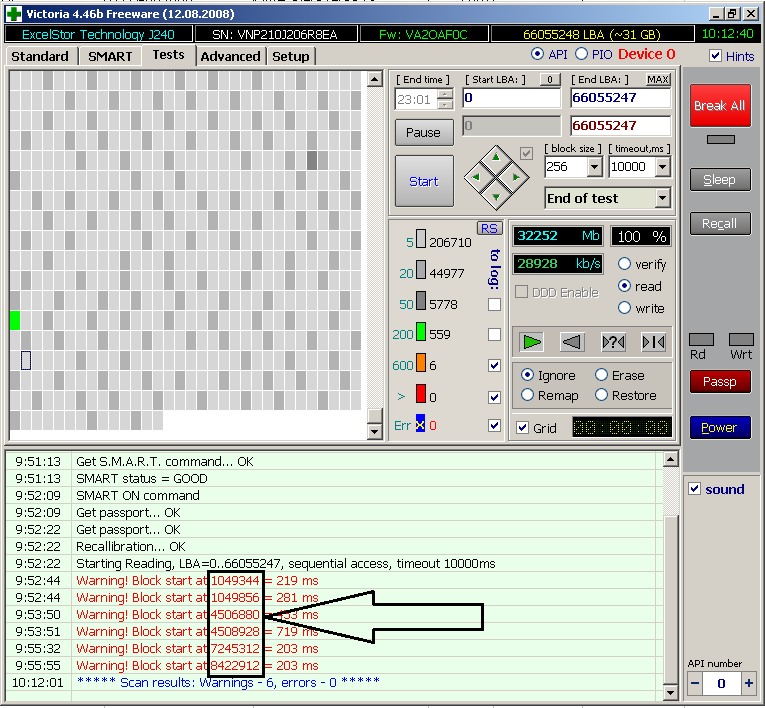The width and height of the screenshot is (765, 708).
Task: Disable the sound checkbox
Action: point(696,489)
